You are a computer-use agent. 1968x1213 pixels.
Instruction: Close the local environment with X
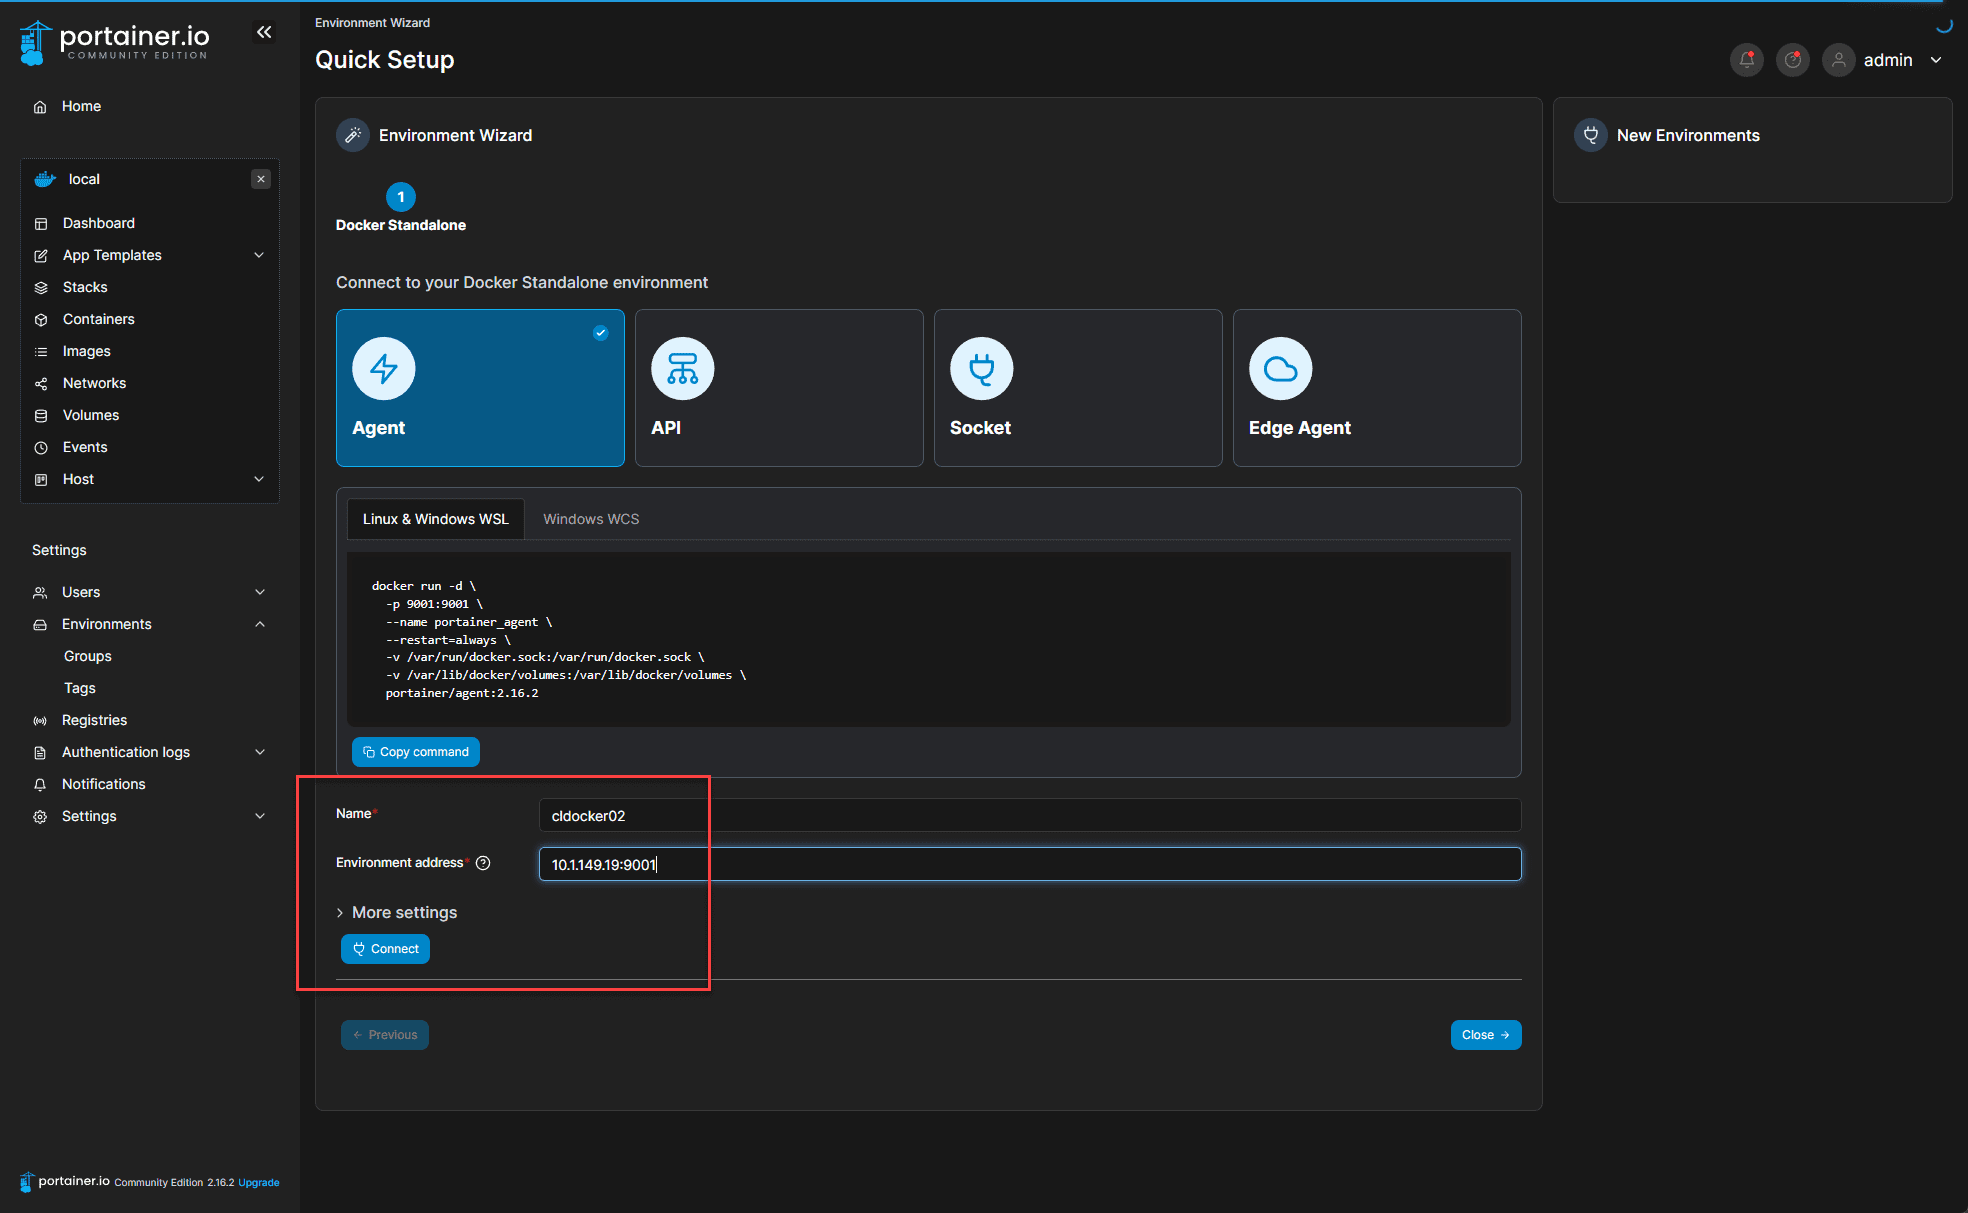pyautogui.click(x=261, y=179)
